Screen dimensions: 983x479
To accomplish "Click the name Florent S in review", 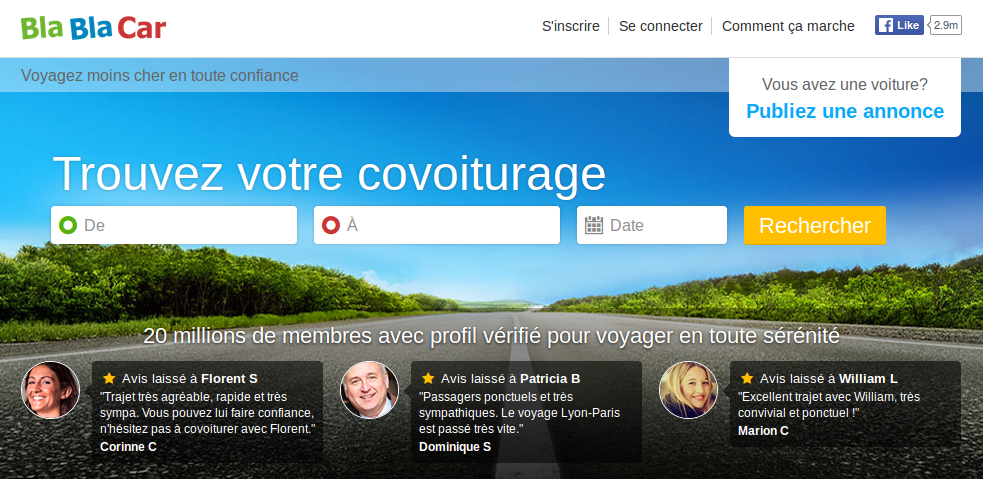I will tap(229, 379).
